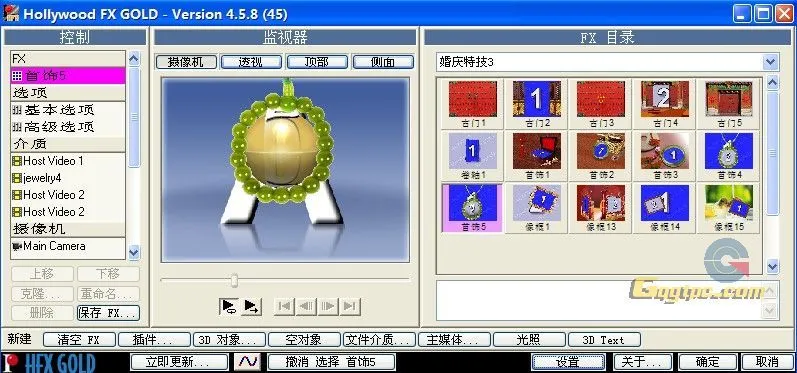Image resolution: width=797 pixels, height=373 pixels.
Task: Create new 3D Text object
Action: pyautogui.click(x=604, y=340)
